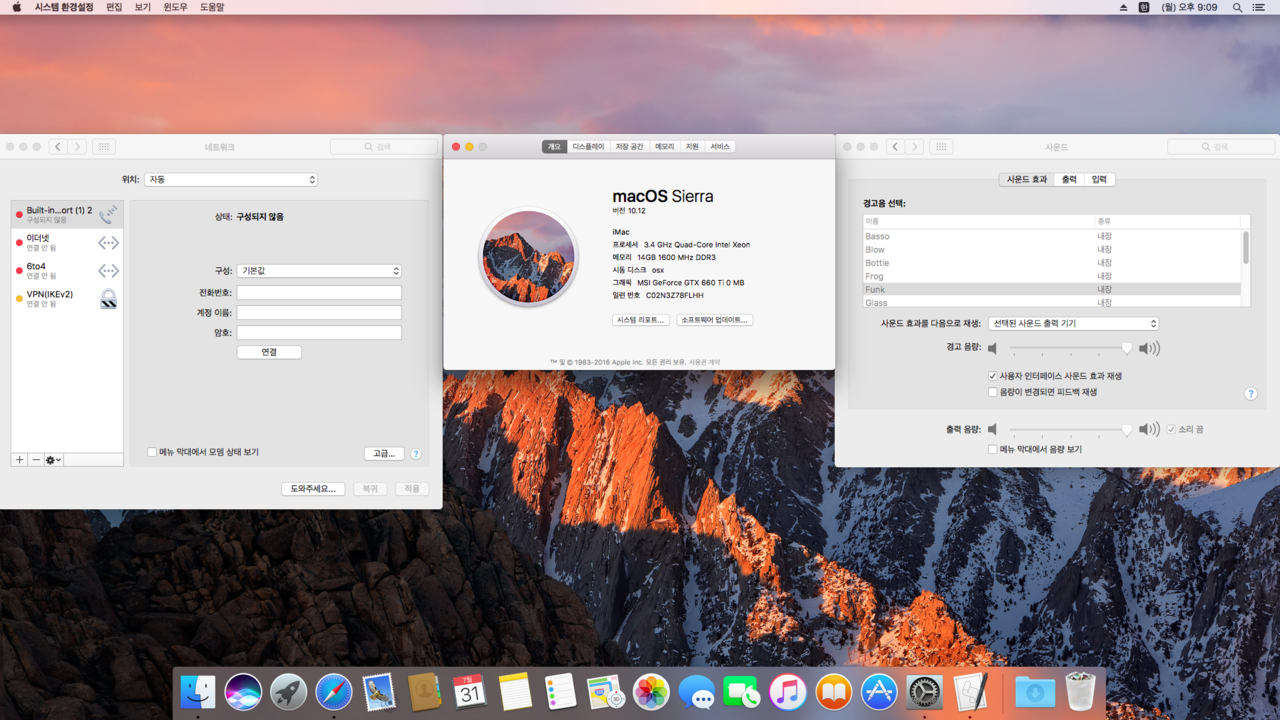This screenshot has width=1280, height=720.
Task: Click Show All grid in Sound window
Action: click(941, 147)
